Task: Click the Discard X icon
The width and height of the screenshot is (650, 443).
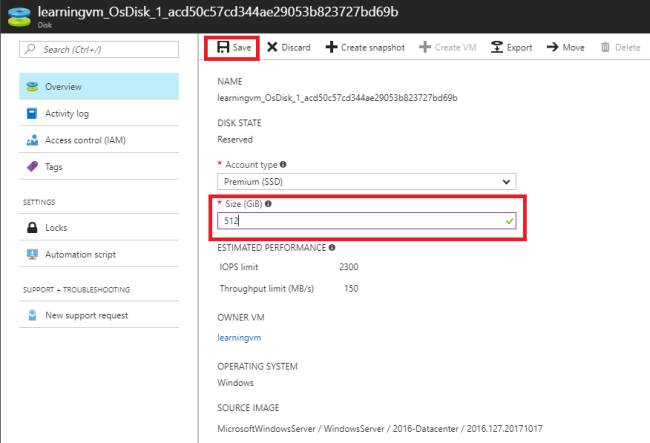Action: 272,47
